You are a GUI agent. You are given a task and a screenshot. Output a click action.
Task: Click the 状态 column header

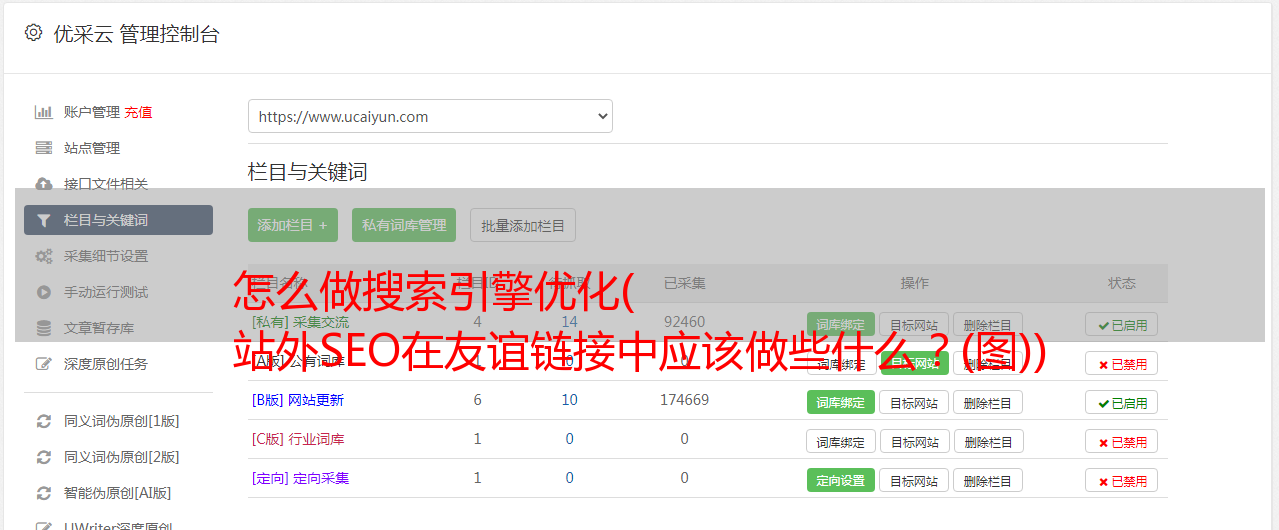tap(1122, 283)
